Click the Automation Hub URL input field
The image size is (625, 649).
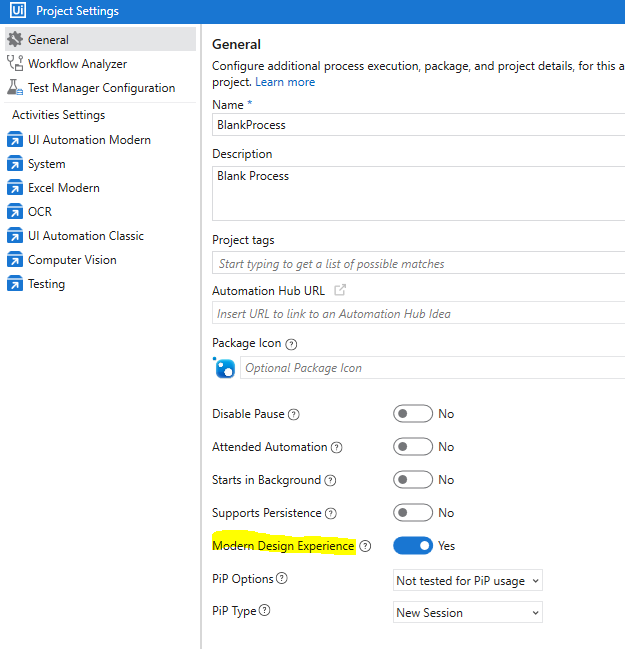point(418,312)
